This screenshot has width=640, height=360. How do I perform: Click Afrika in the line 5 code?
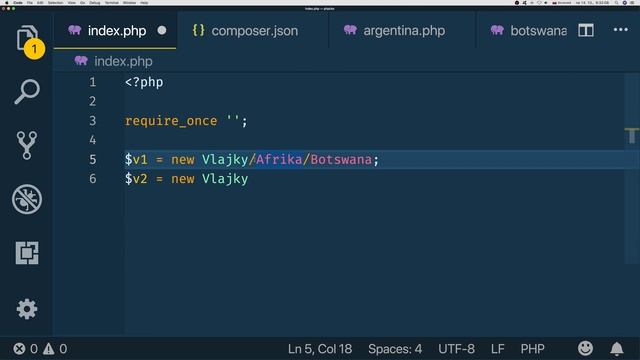pos(279,159)
